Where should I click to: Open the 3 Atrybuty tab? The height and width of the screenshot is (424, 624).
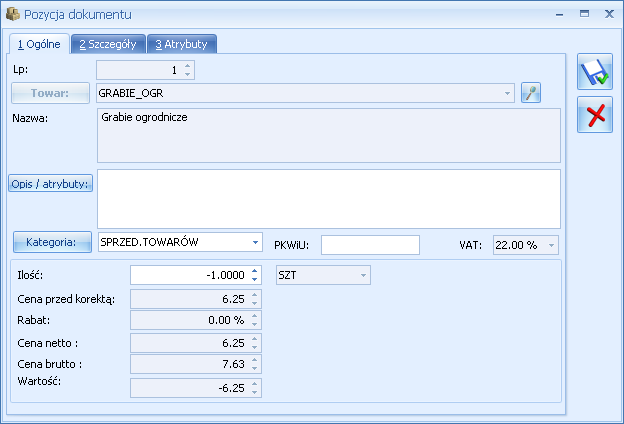point(181,44)
